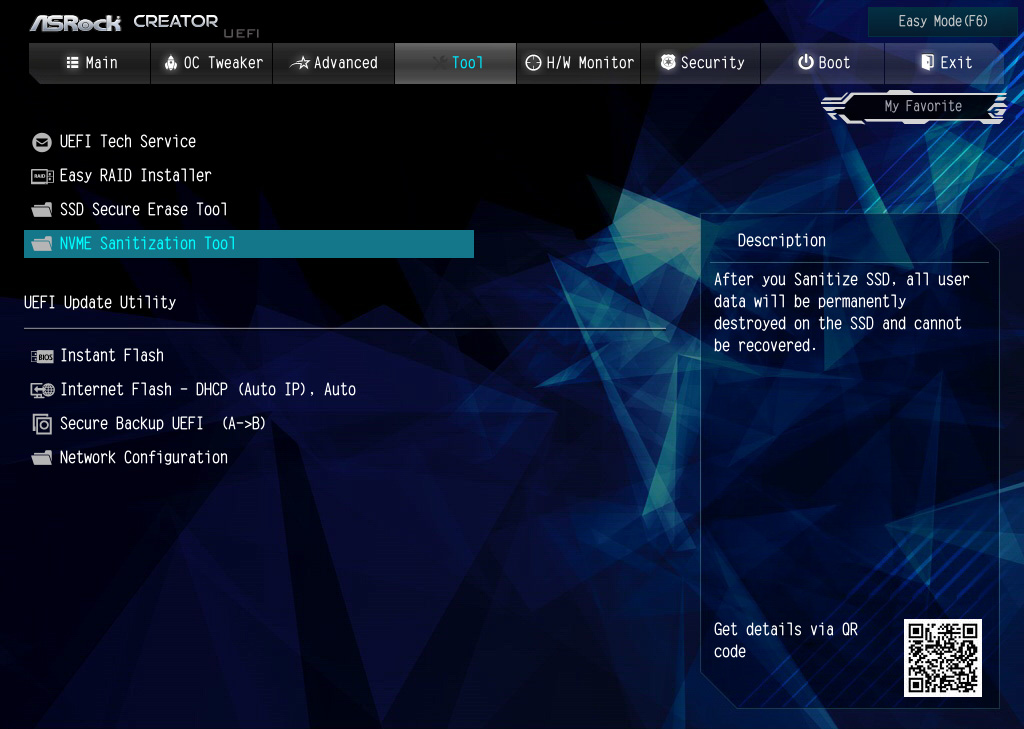Viewport: 1024px width, 729px height.
Task: Choose Secure Backup UEFI (A->B)
Action: [x=163, y=424]
